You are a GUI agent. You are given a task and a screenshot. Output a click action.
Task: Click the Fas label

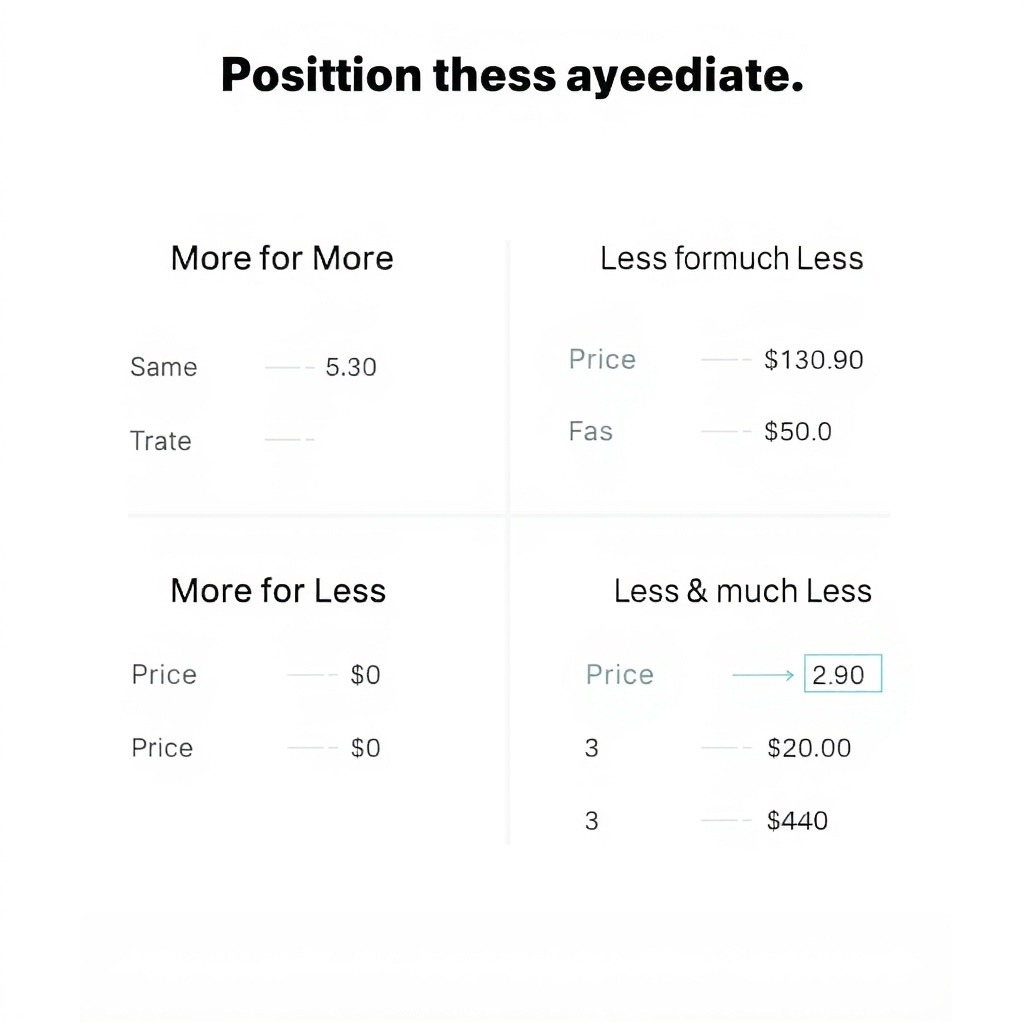(591, 431)
